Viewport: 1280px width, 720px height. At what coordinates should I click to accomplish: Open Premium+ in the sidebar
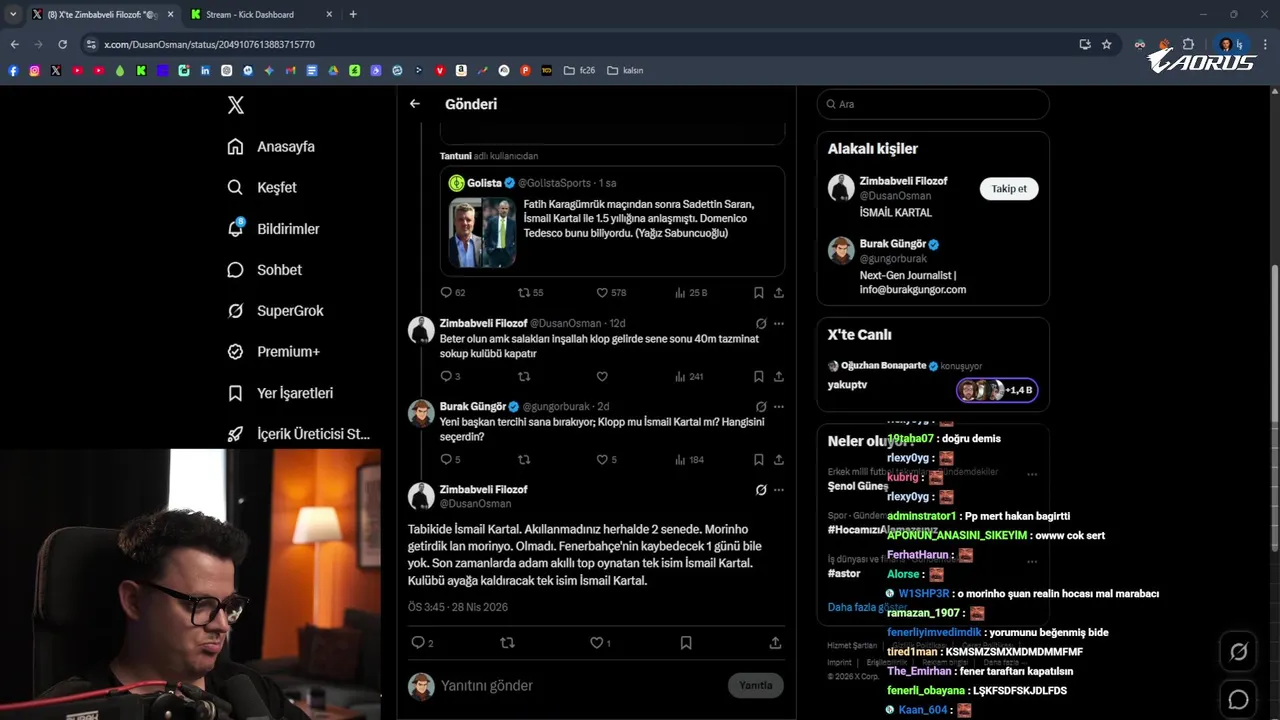coord(274,352)
